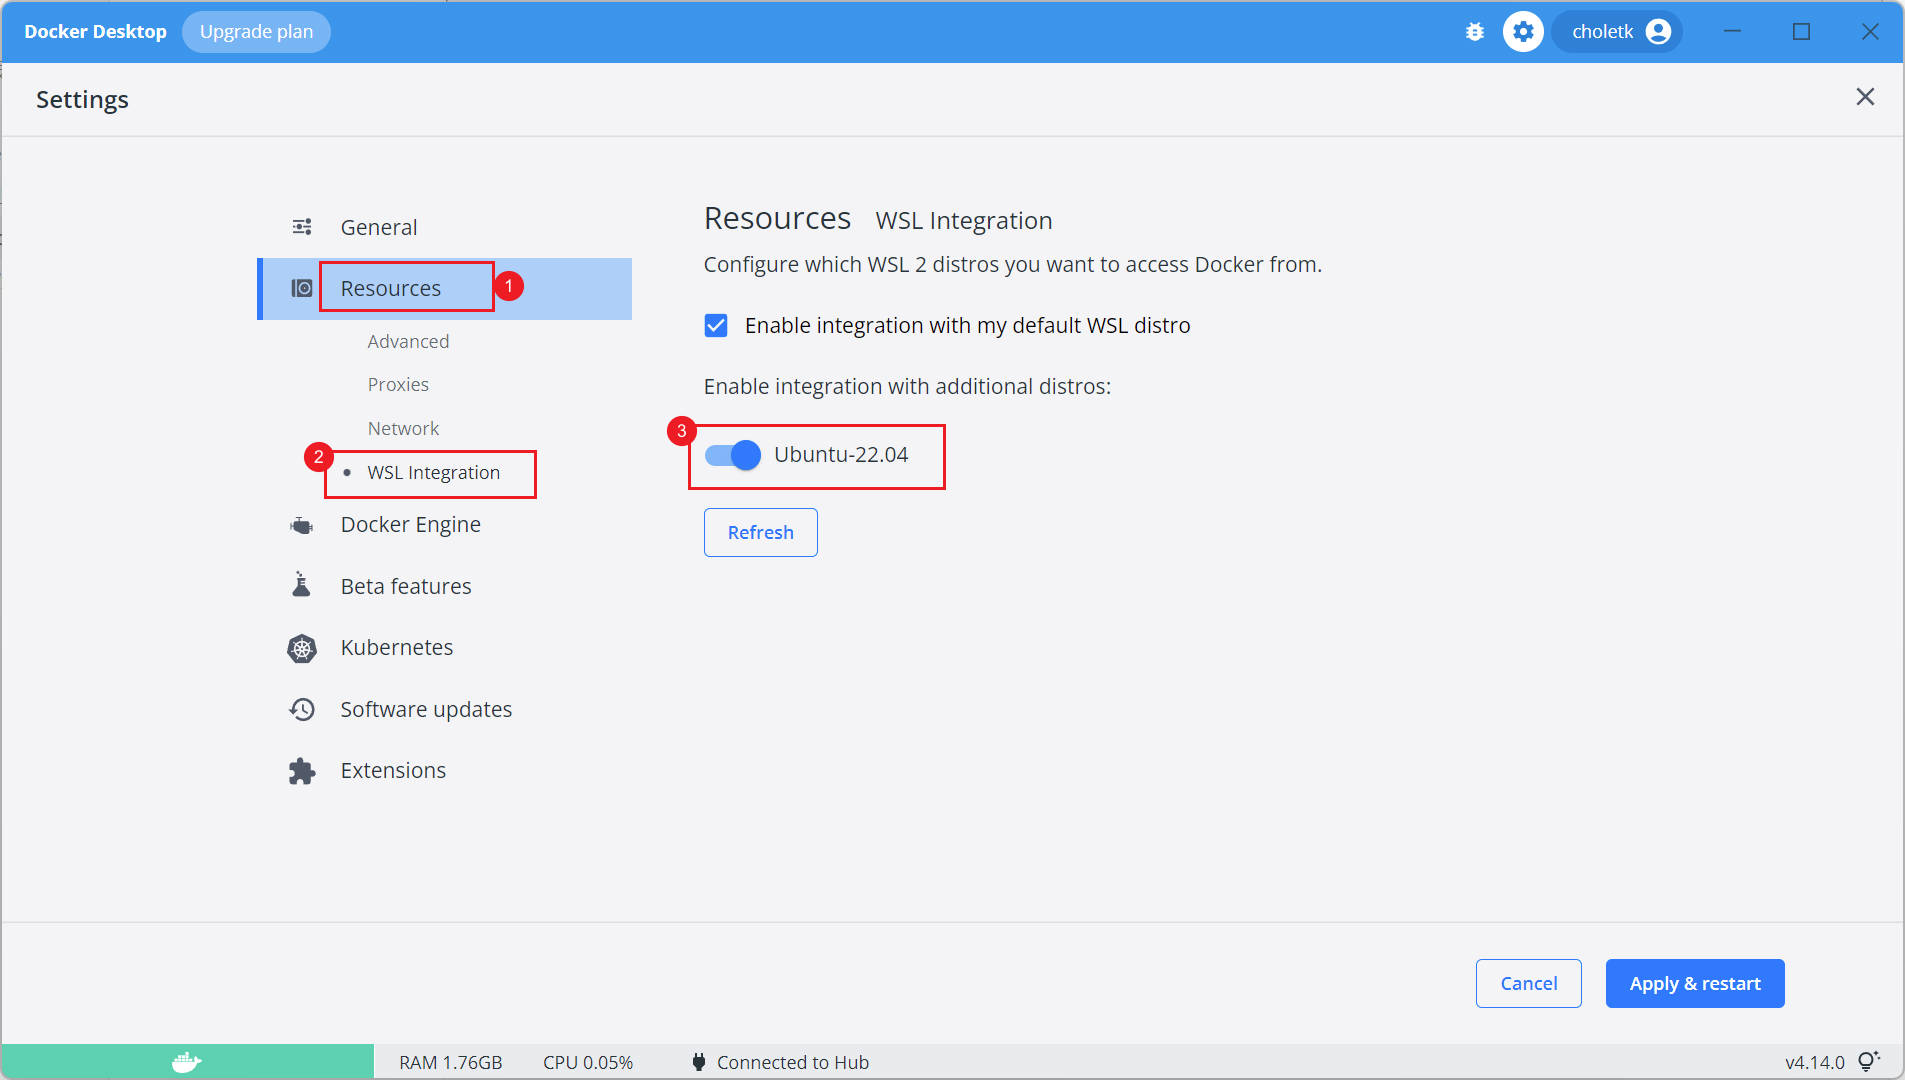The image size is (1905, 1080).
Task: Open the choletk account menu
Action: point(1619,32)
